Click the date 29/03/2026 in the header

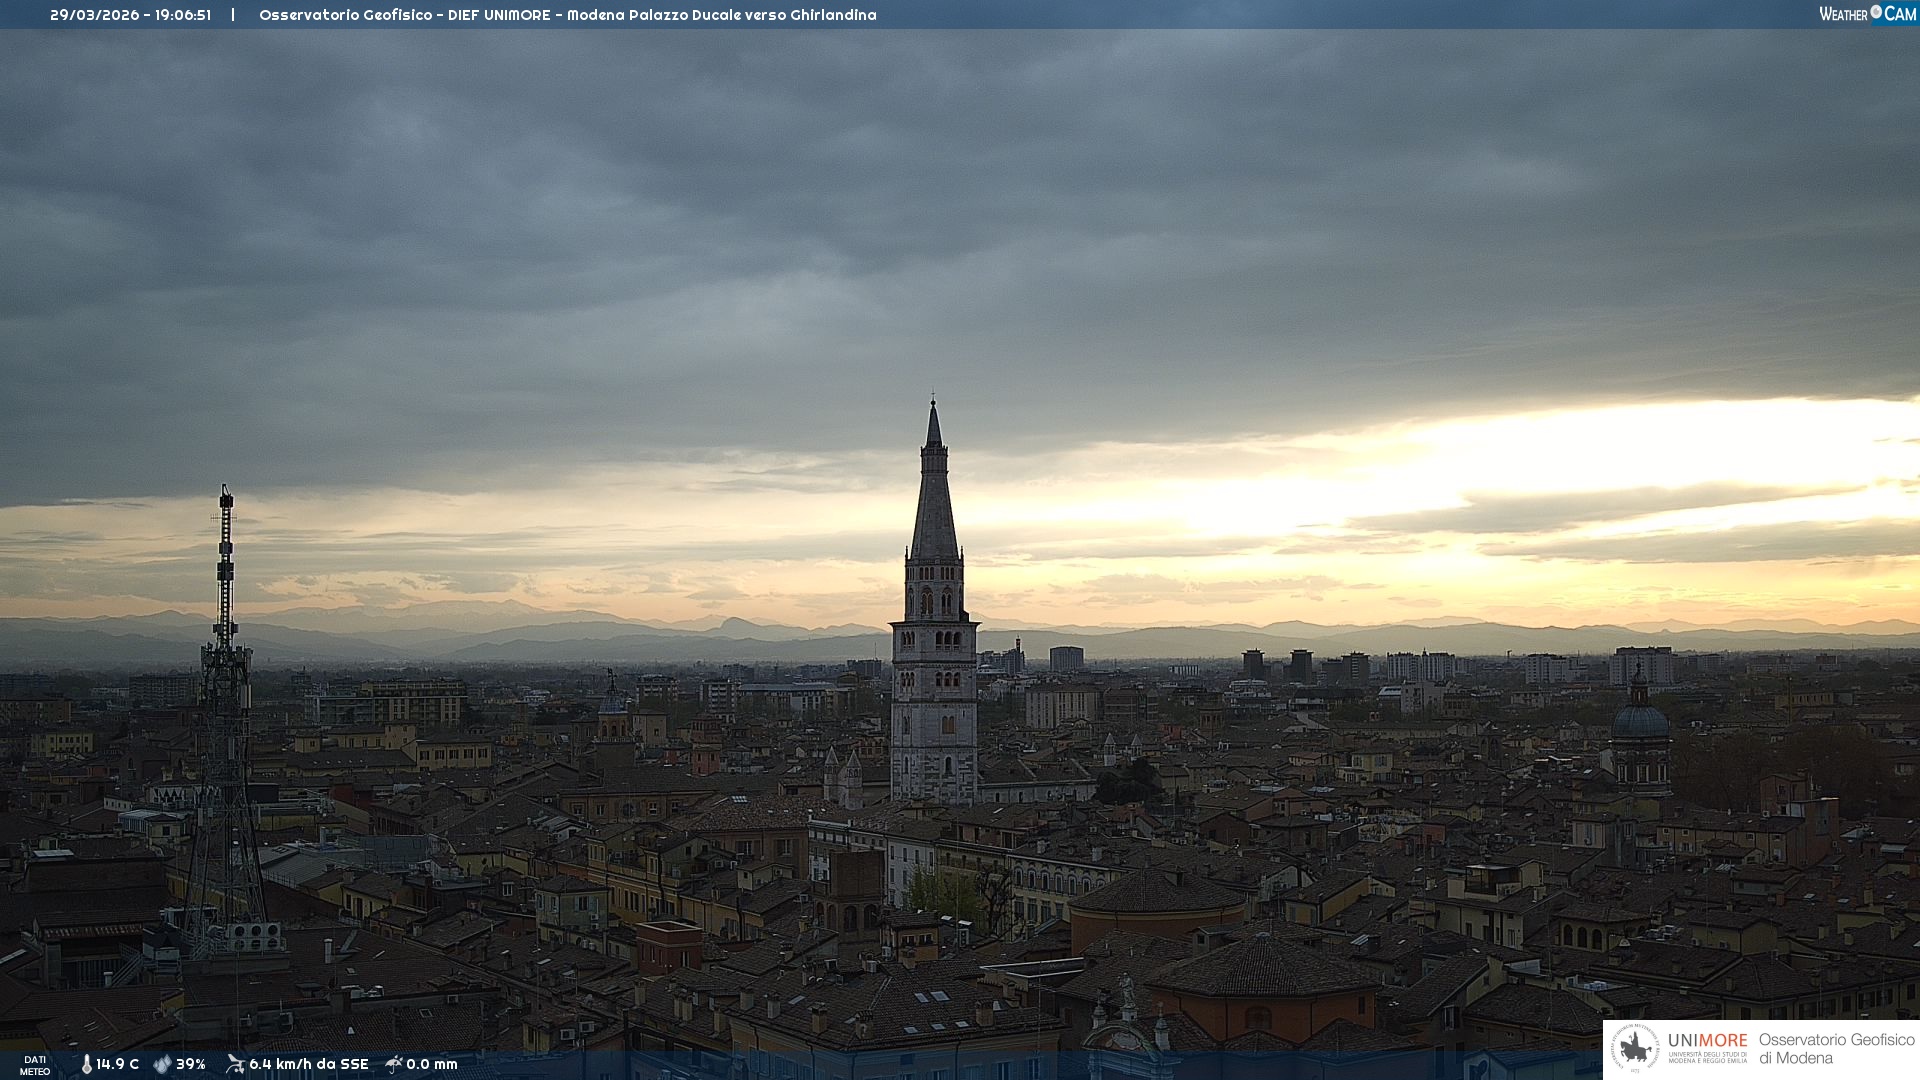tap(94, 15)
